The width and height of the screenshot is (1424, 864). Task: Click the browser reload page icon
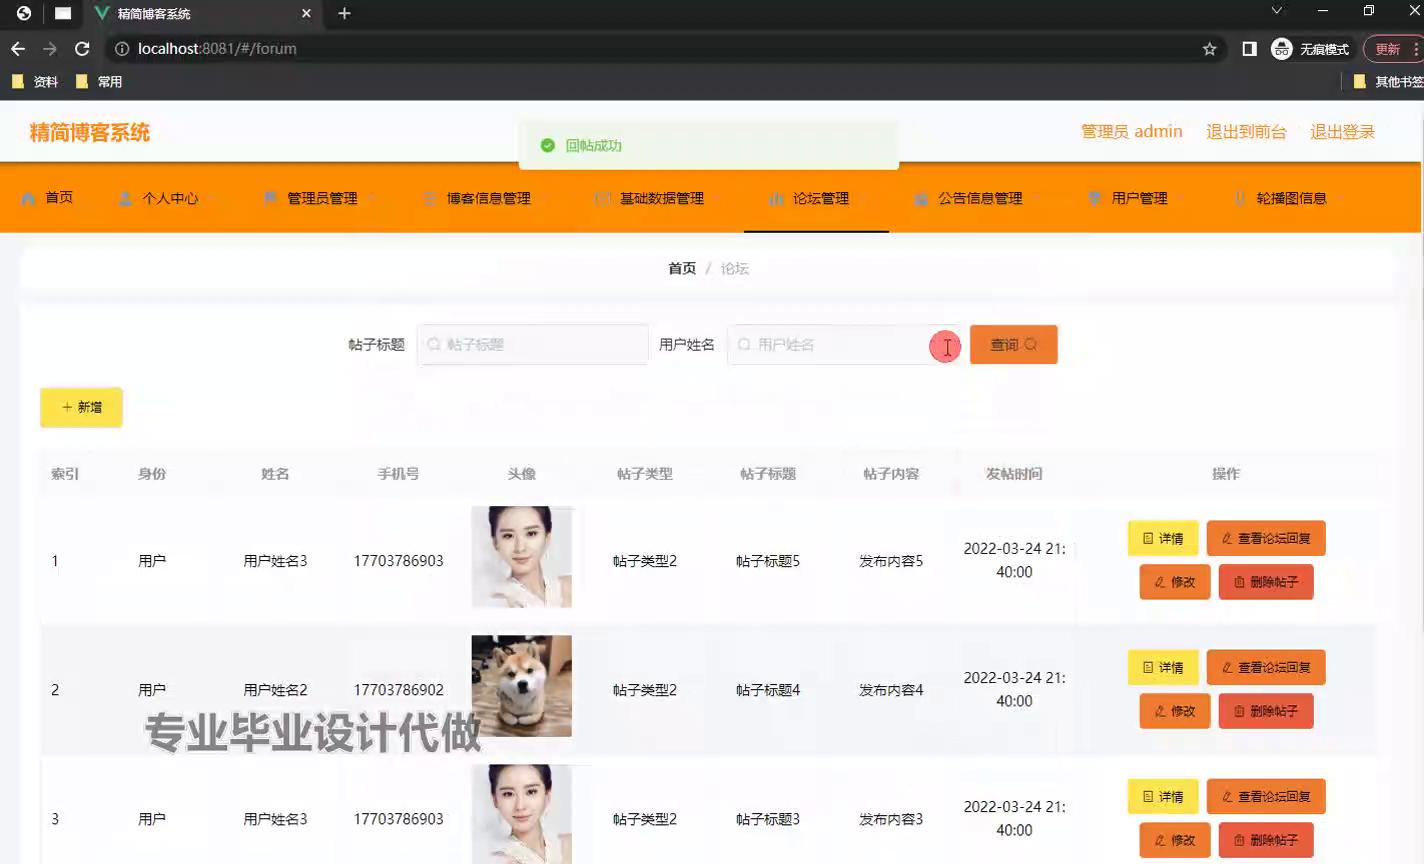click(82, 49)
